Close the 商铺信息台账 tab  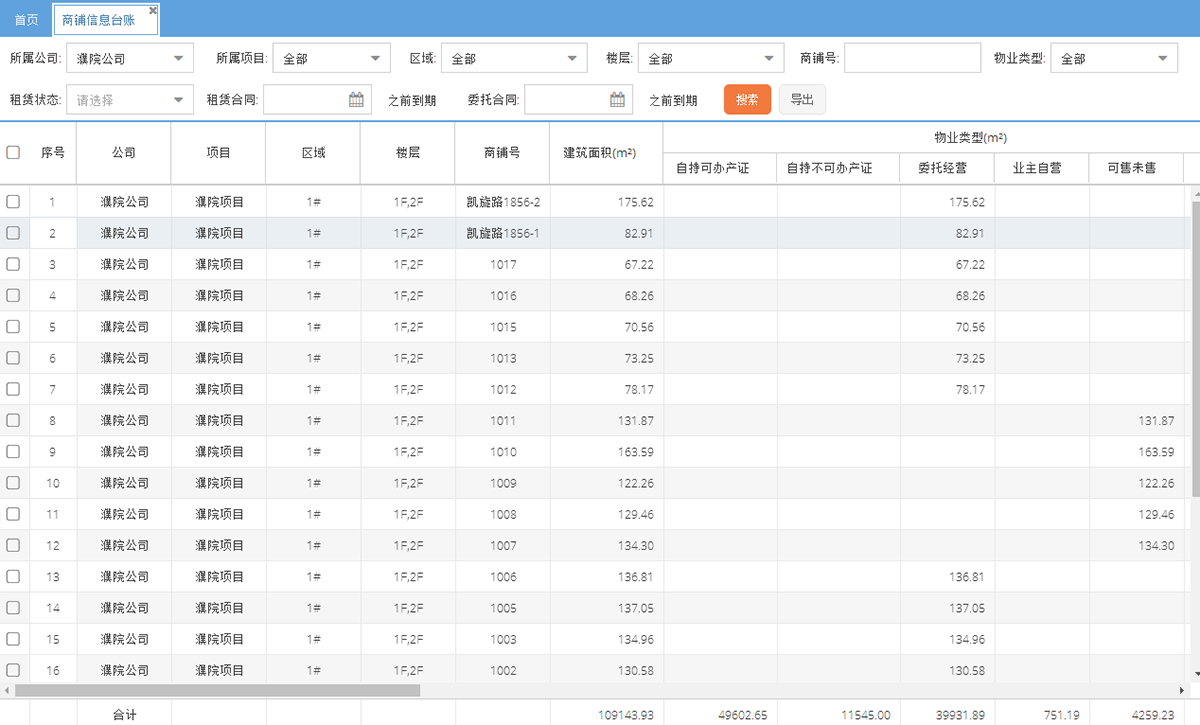[x=153, y=10]
